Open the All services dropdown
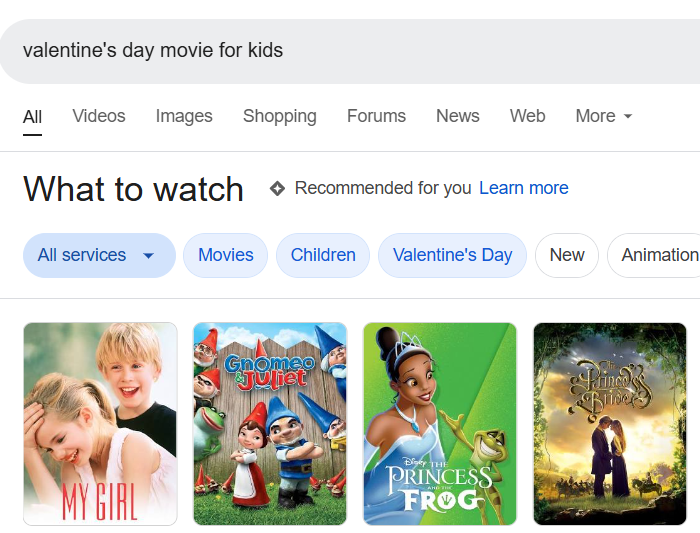This screenshot has width=700, height=533. pos(98,255)
